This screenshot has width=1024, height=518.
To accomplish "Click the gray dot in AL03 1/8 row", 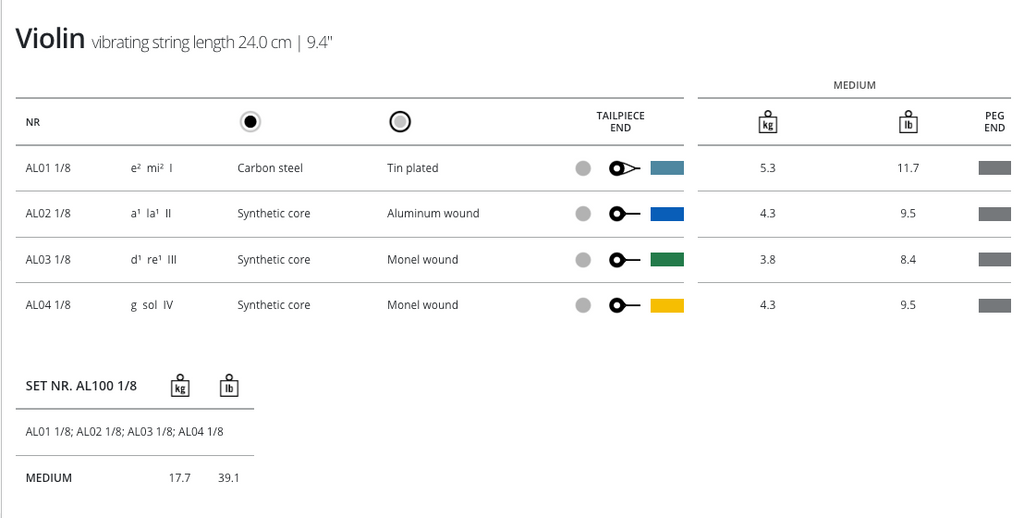I will pyautogui.click(x=583, y=260).
